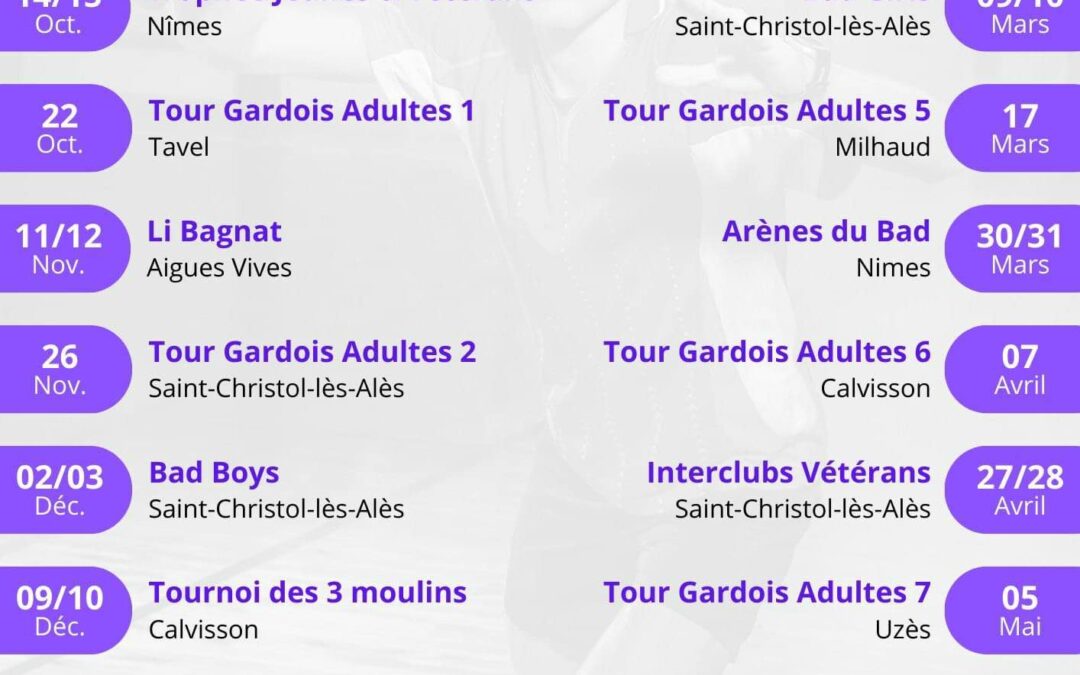1080x675 pixels.
Task: Click the 27/28 Avril date badge
Action: [x=1012, y=490]
